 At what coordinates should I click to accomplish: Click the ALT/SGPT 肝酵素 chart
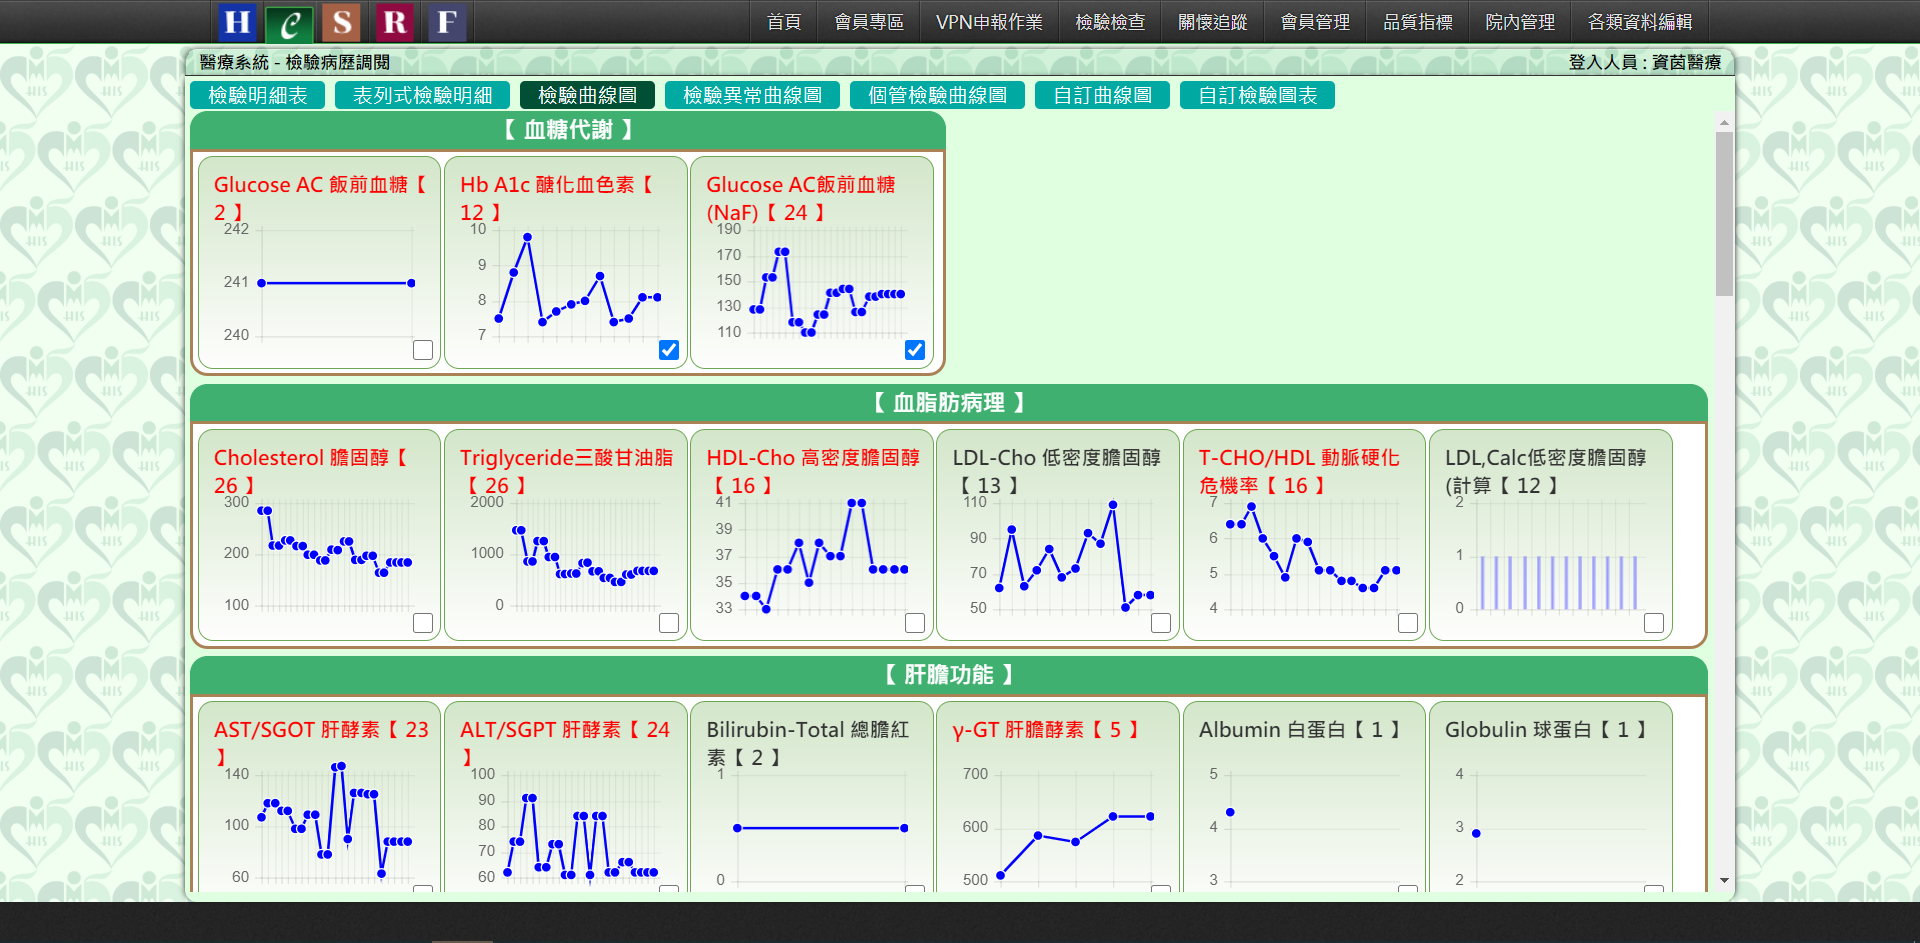565,829
